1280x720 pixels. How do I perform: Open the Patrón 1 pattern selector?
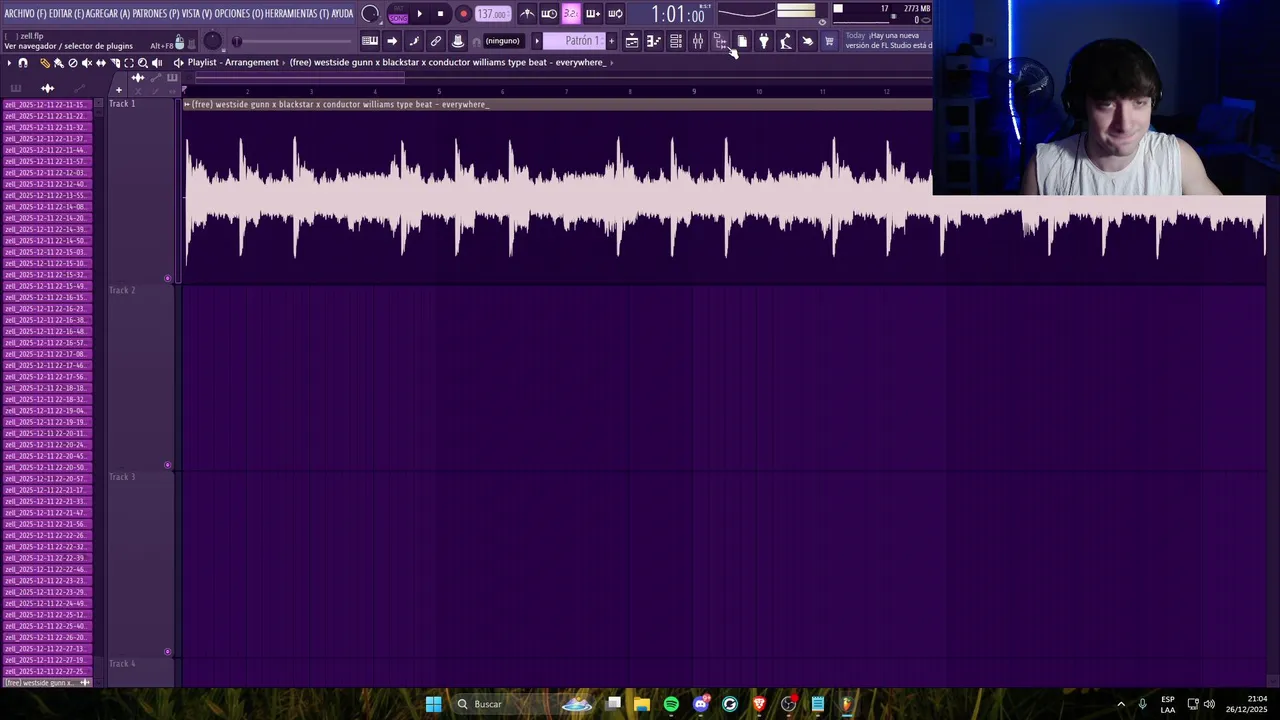click(x=573, y=41)
